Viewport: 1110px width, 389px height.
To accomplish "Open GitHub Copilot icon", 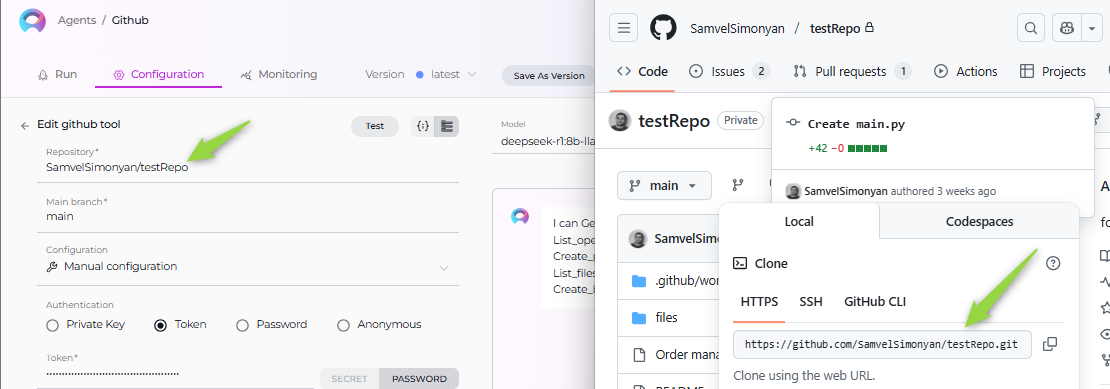I will pos(1067,28).
